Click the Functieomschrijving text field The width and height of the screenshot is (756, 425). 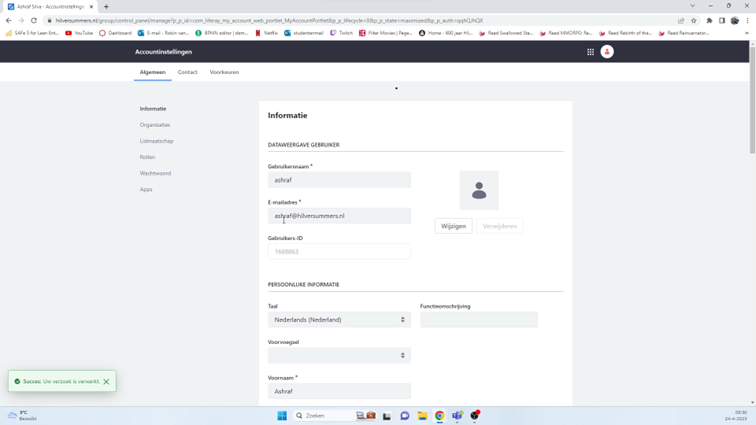click(x=478, y=320)
